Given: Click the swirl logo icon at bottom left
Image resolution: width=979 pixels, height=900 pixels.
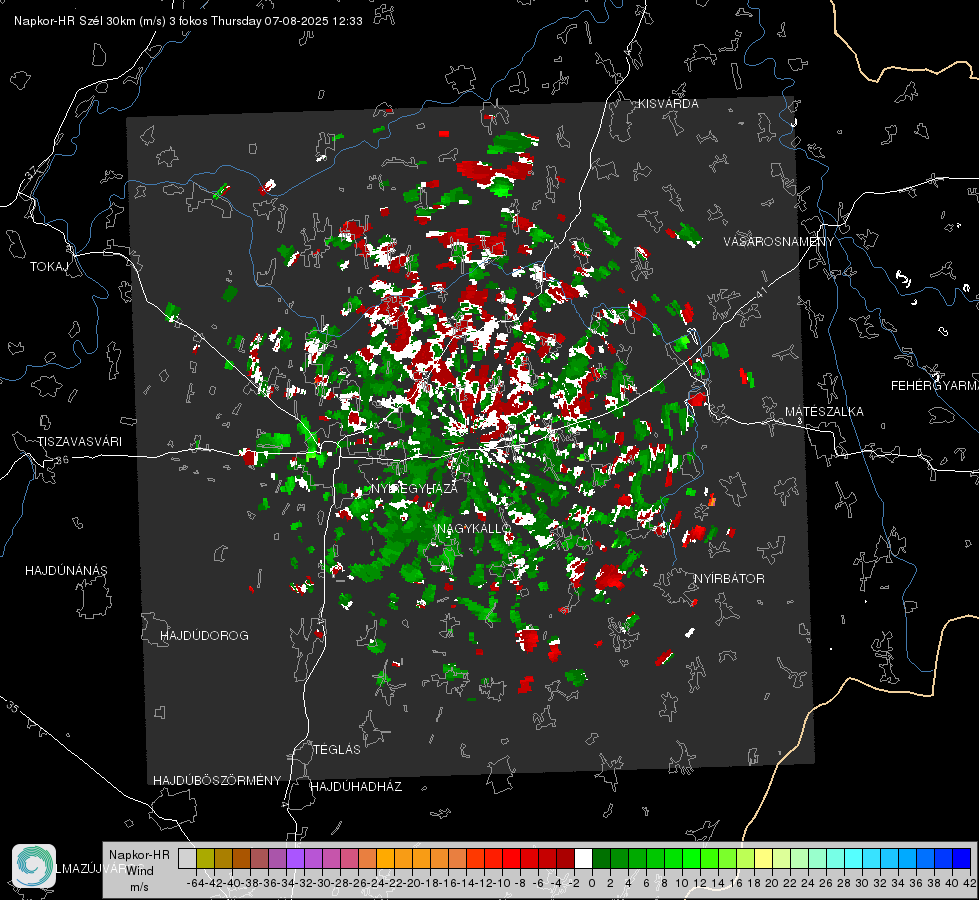Looking at the screenshot, I should tap(34, 866).
